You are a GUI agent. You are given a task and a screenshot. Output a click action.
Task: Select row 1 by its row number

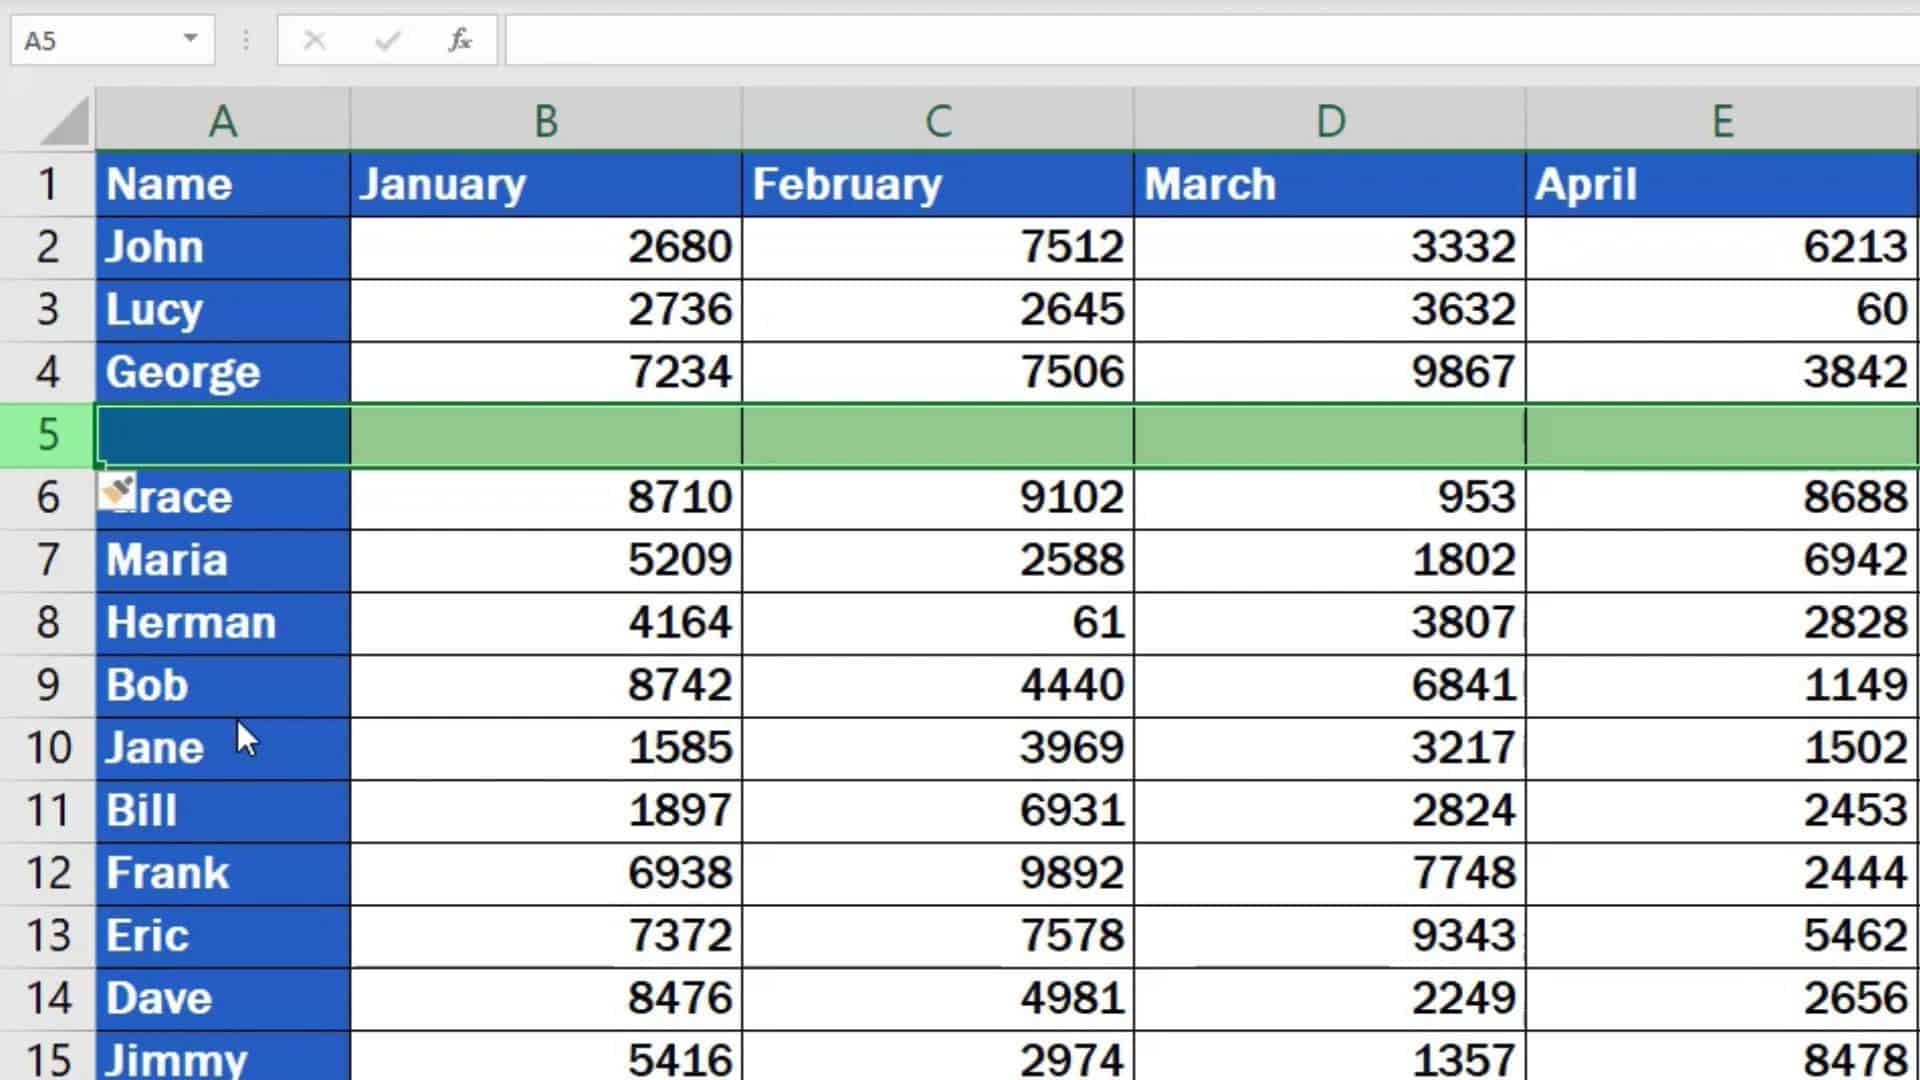point(47,184)
